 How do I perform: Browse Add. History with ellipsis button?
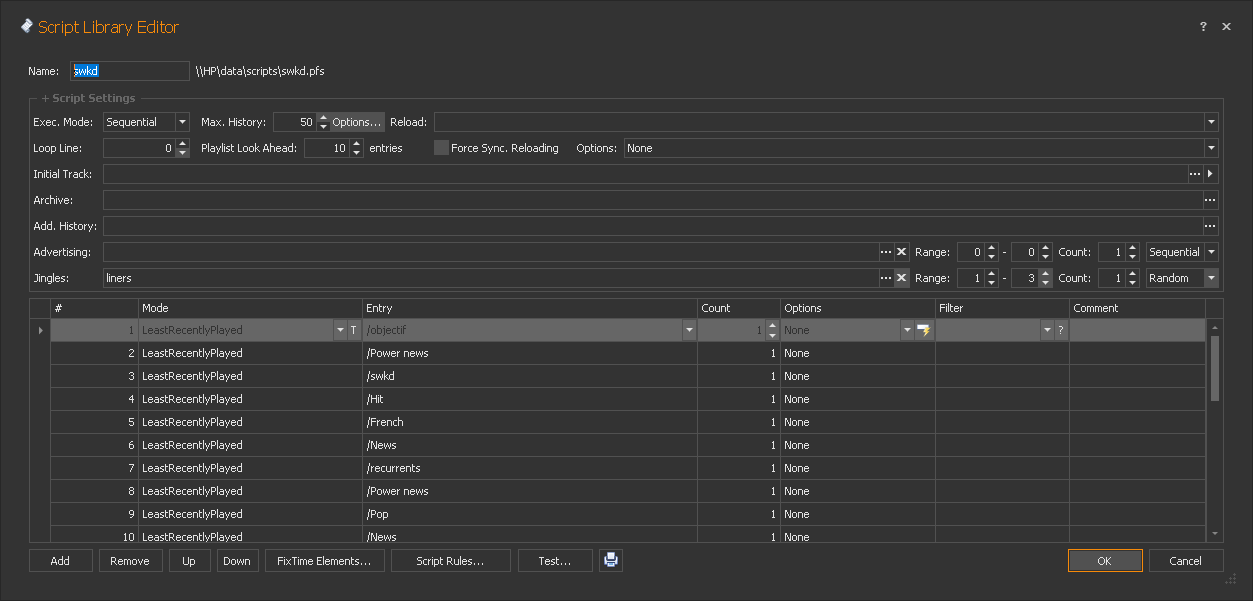1210,226
